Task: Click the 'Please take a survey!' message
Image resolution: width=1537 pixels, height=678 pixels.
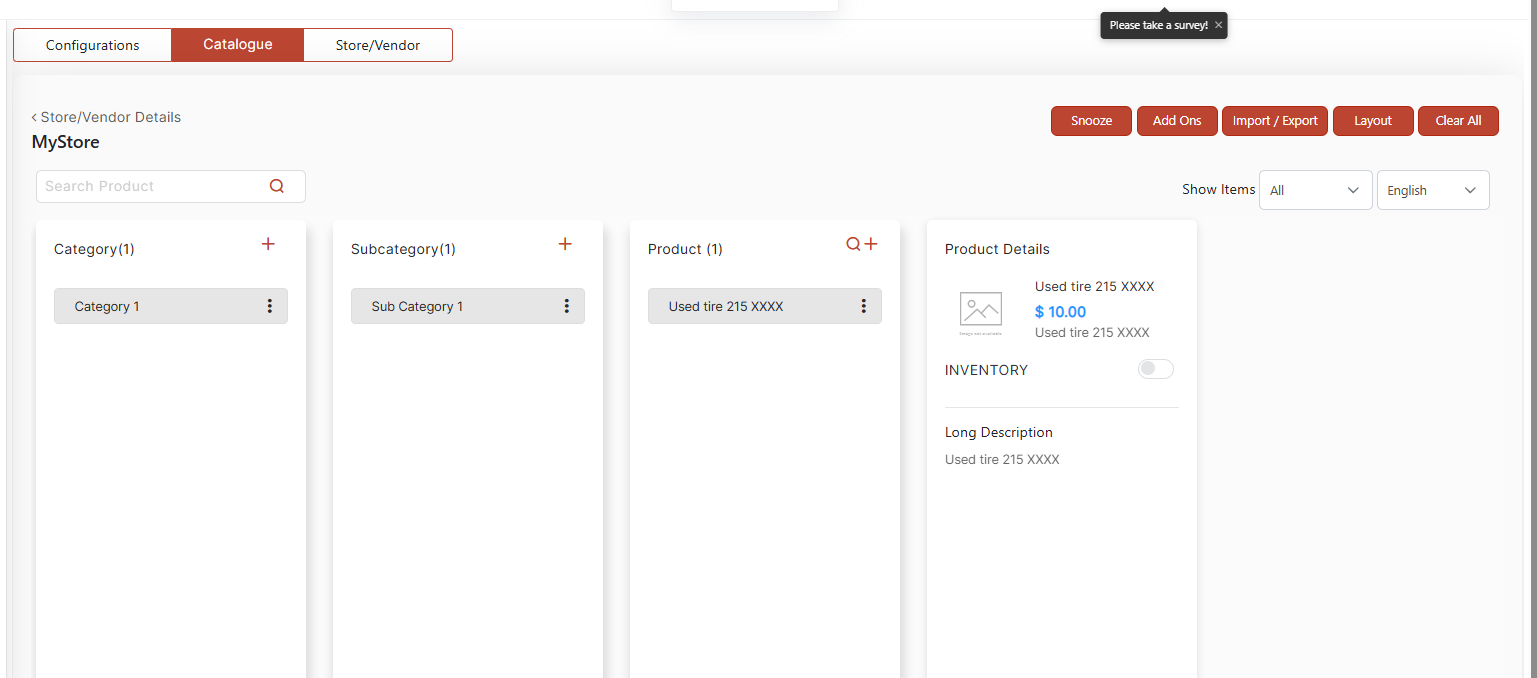Action: (x=1158, y=25)
